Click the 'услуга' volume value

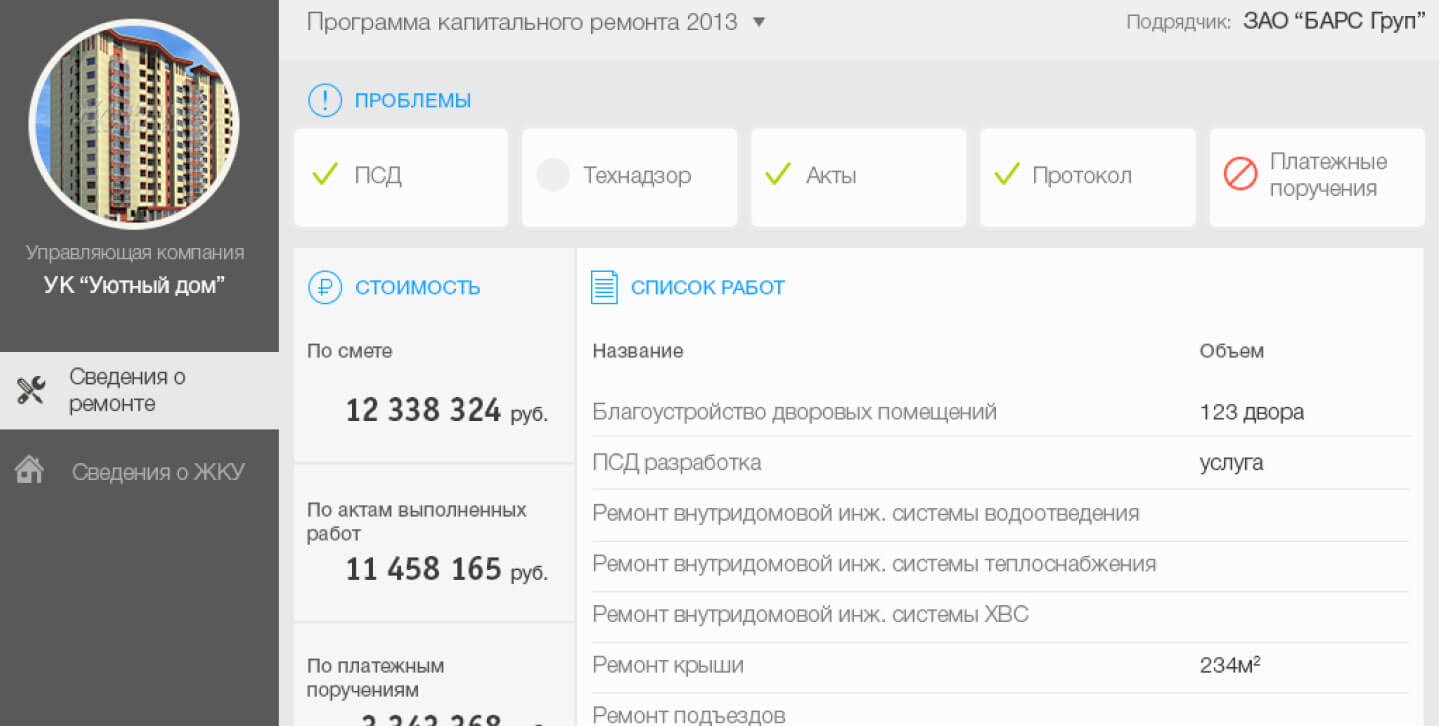[x=1231, y=463]
